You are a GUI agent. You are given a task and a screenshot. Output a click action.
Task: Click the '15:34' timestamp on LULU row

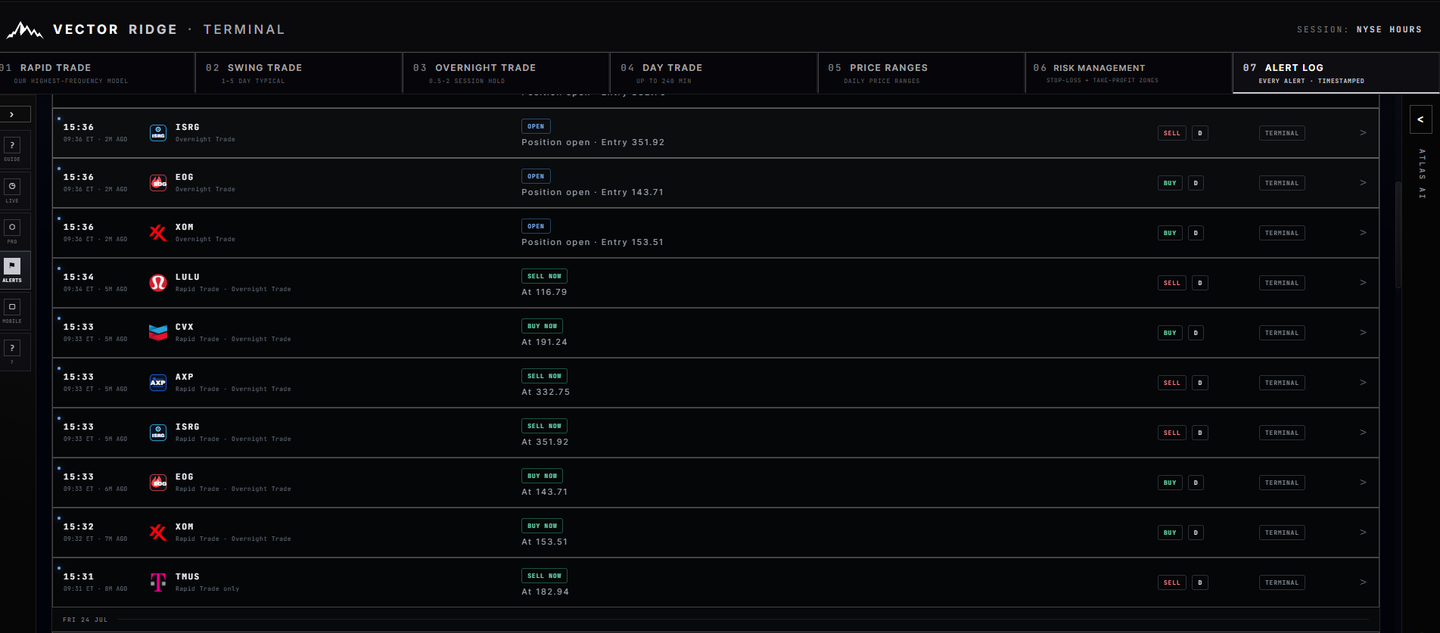pyautogui.click(x=78, y=277)
